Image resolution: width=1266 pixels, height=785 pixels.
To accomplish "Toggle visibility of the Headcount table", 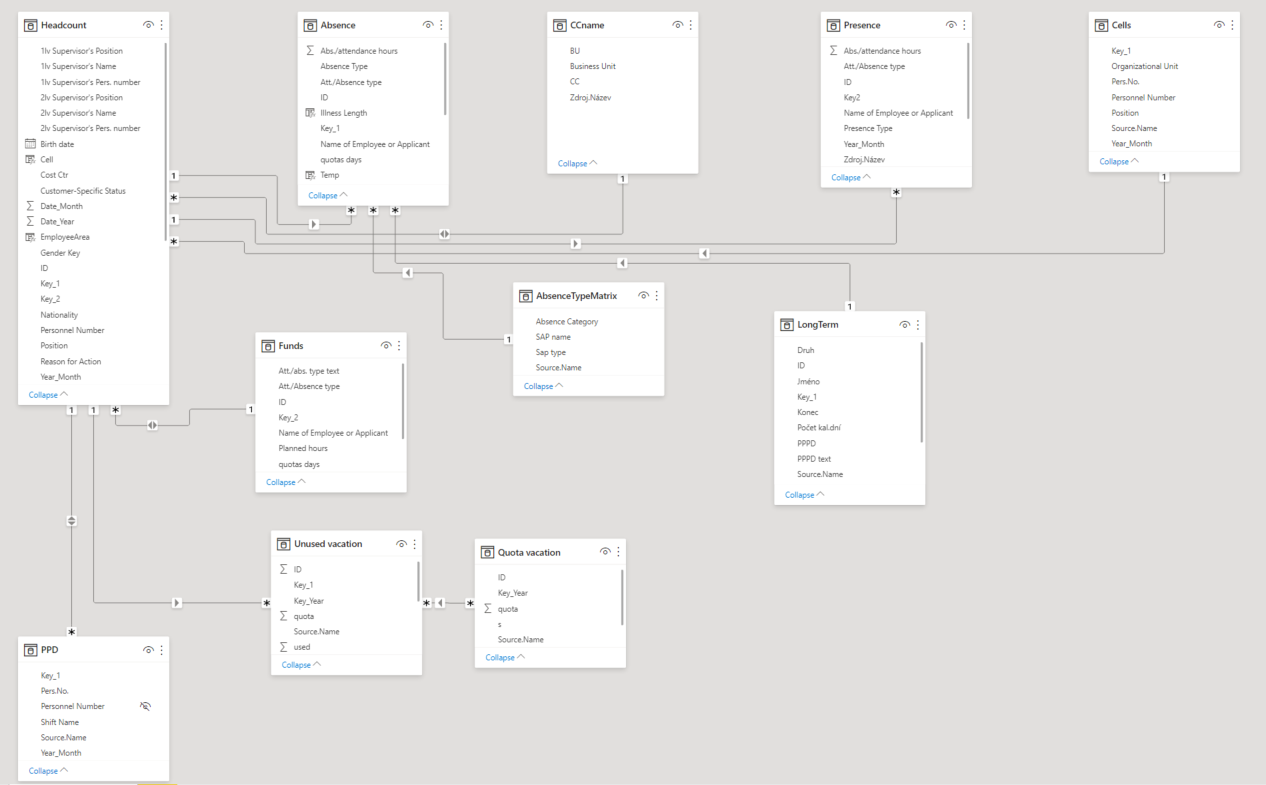I will coord(148,25).
